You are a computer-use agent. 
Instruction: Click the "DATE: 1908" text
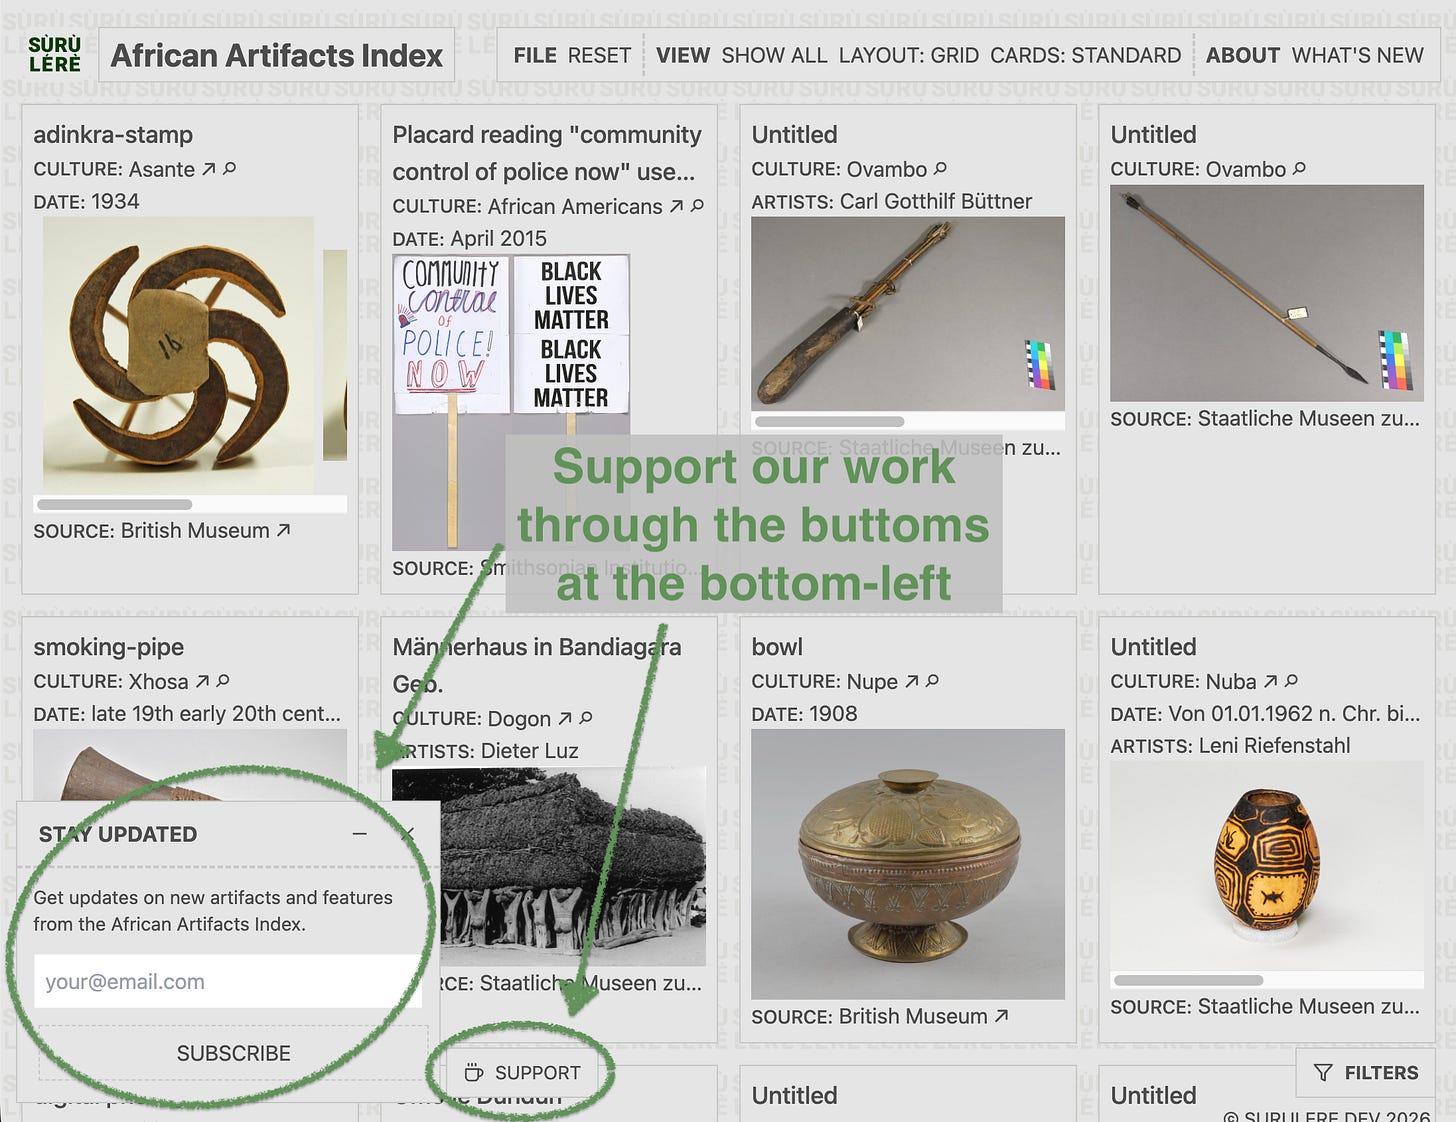pyautogui.click(x=805, y=713)
